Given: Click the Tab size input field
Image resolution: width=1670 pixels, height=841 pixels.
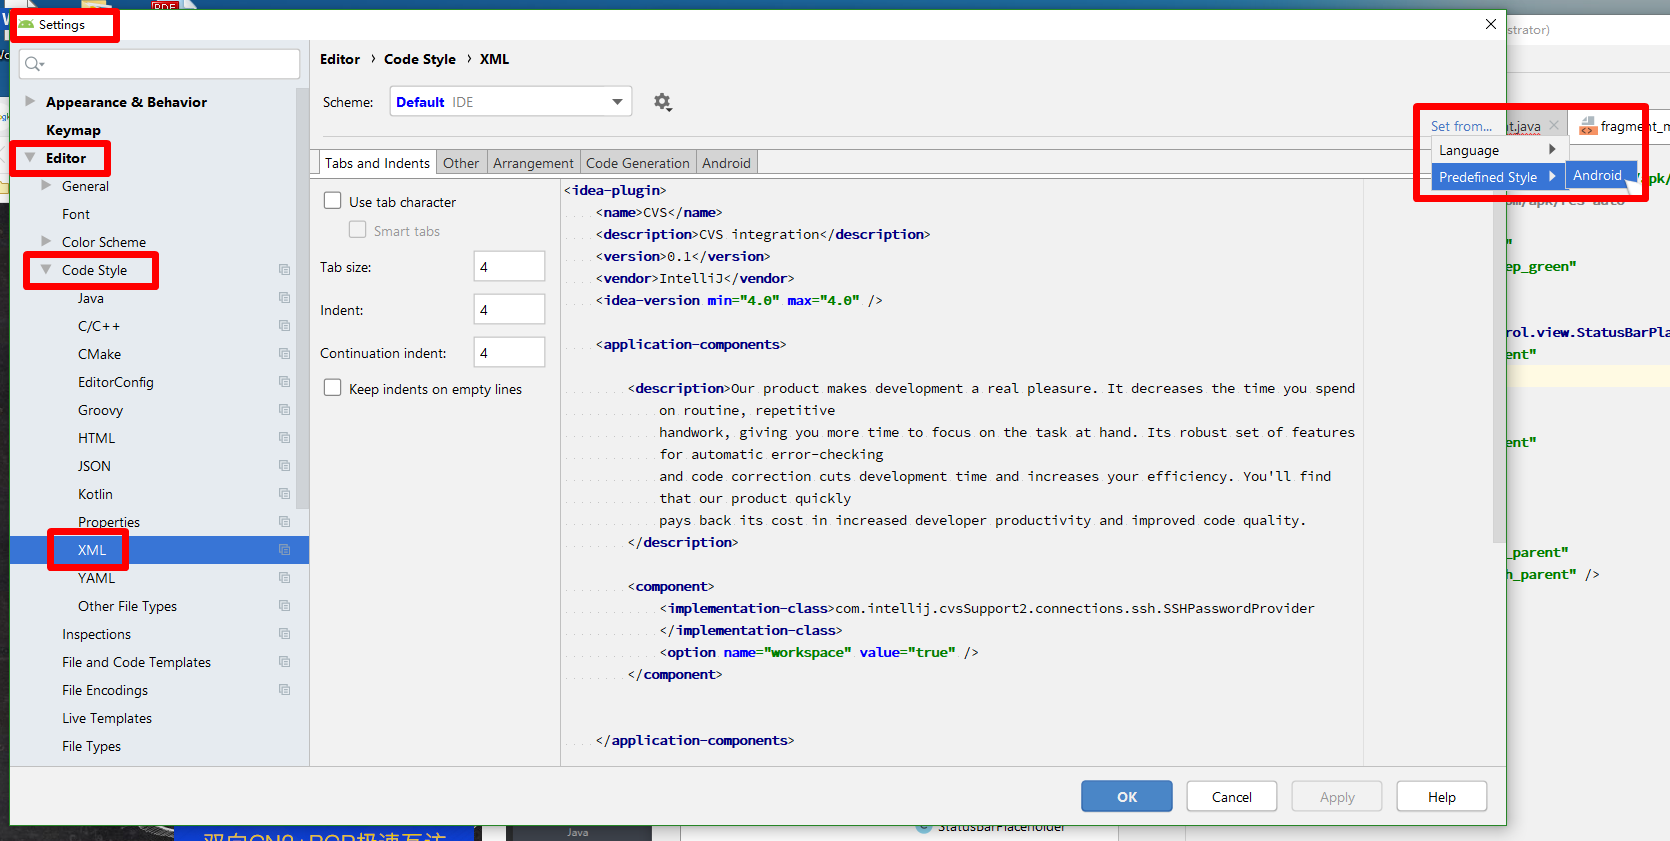Looking at the screenshot, I should click(x=509, y=266).
